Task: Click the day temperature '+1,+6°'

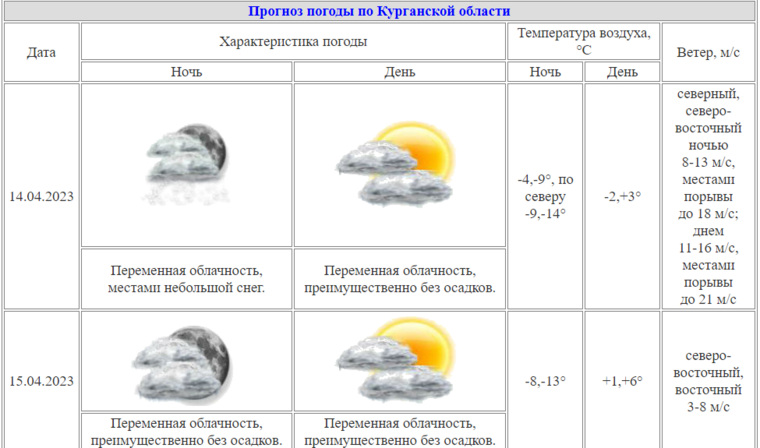Action: point(622,381)
